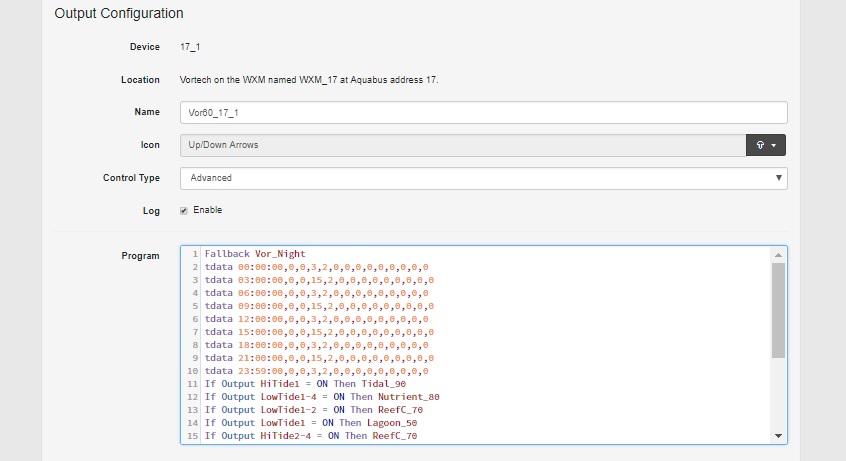Viewport: 846px width, 461px height.
Task: Click the Location text about WXM_17
Action: pyautogui.click(x=309, y=80)
